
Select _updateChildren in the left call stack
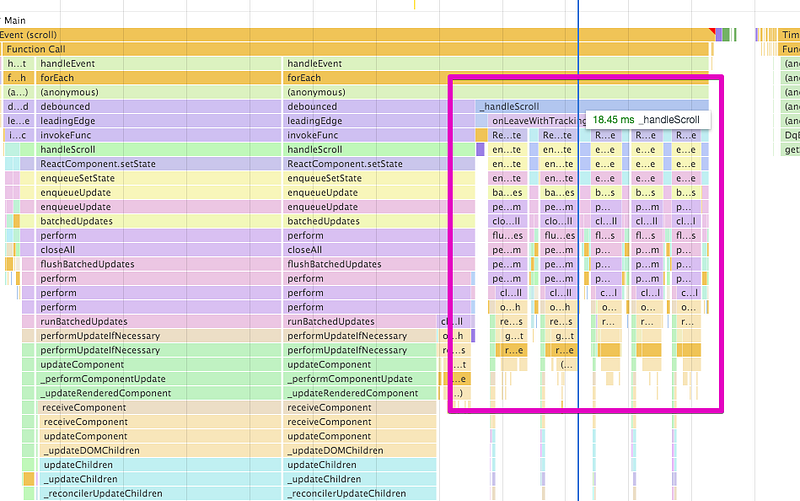click(160, 478)
